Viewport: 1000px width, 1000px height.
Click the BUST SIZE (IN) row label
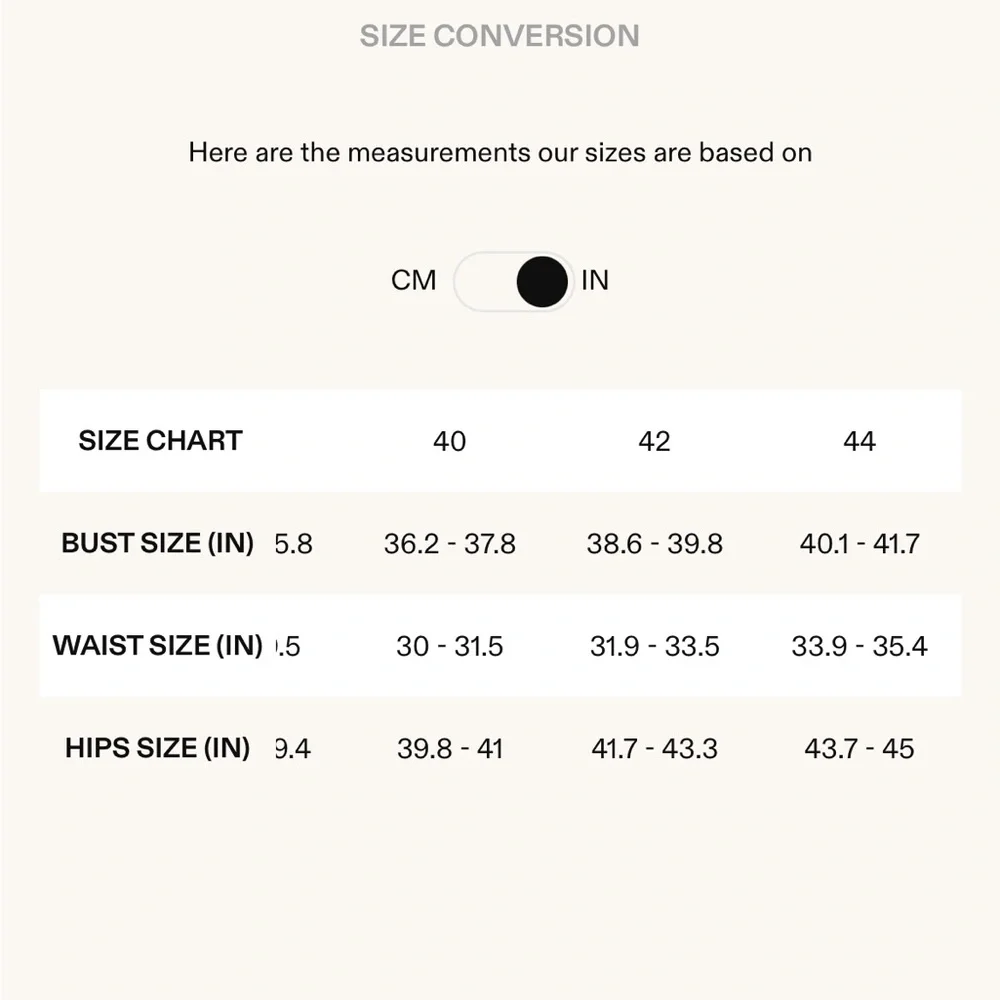158,543
